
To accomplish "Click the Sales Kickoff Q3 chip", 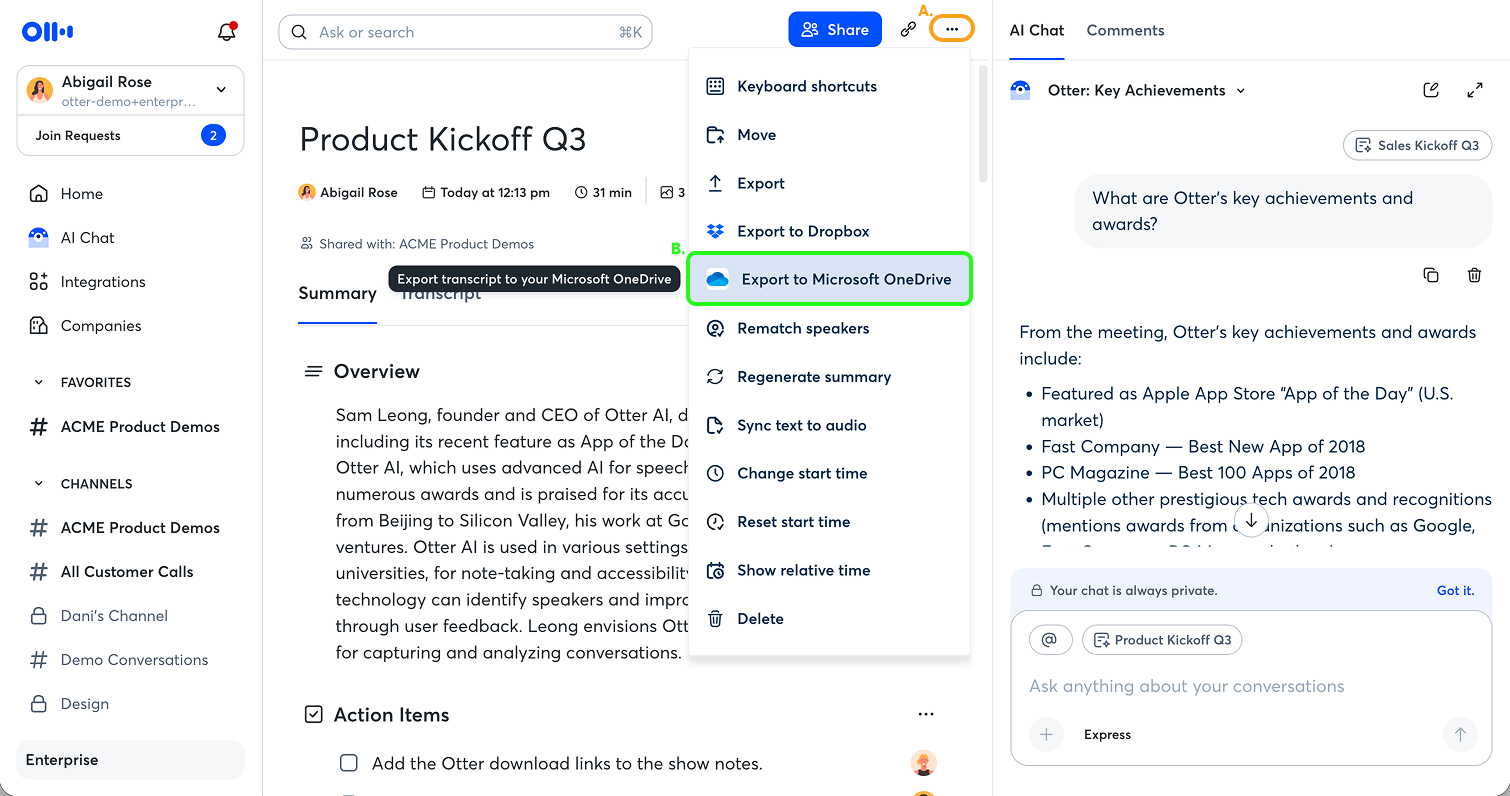I will (x=1417, y=145).
